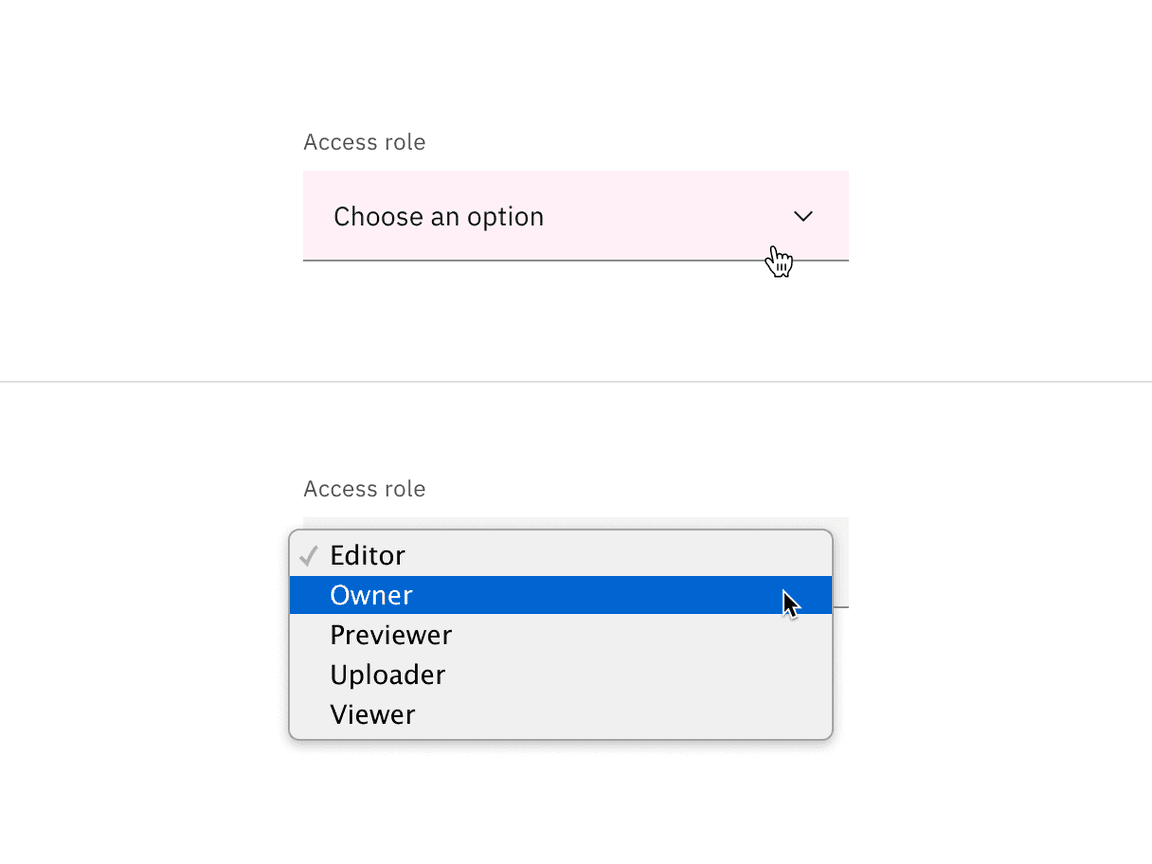Click the chevron arrow in the top dropdown
This screenshot has height=864, width=1152.
click(803, 216)
